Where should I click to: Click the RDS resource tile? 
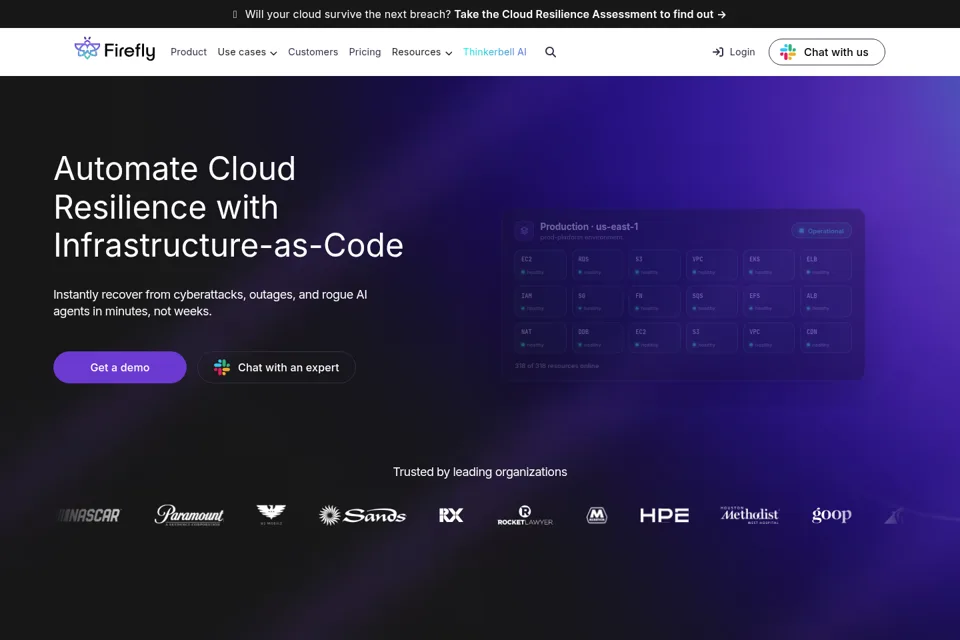[x=597, y=265]
